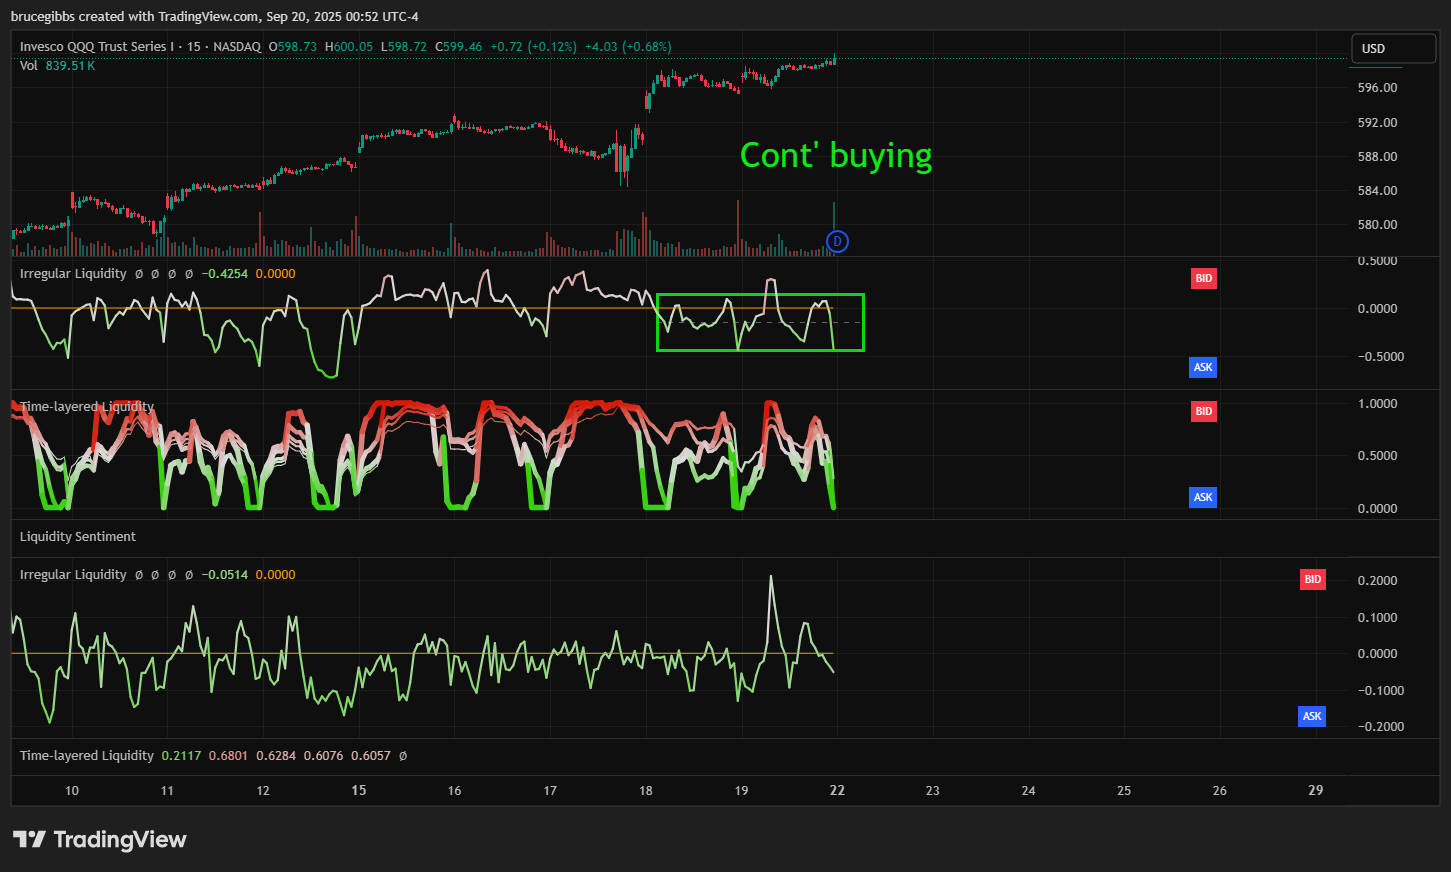The width and height of the screenshot is (1451, 872).
Task: Click the 596.00 price scale label
Action: [x=1377, y=88]
